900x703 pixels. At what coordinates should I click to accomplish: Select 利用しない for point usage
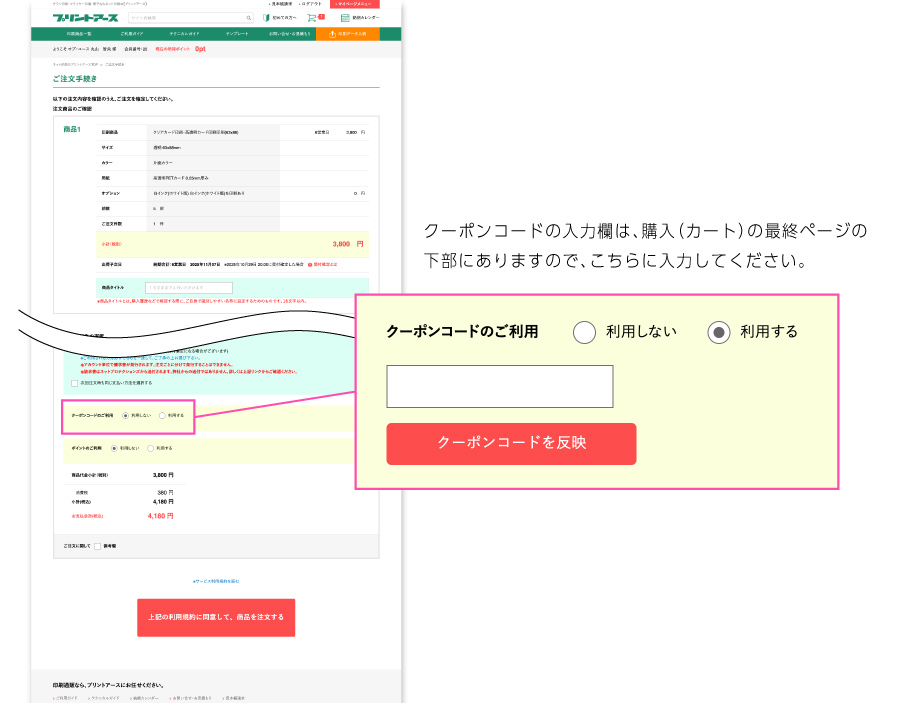point(115,447)
